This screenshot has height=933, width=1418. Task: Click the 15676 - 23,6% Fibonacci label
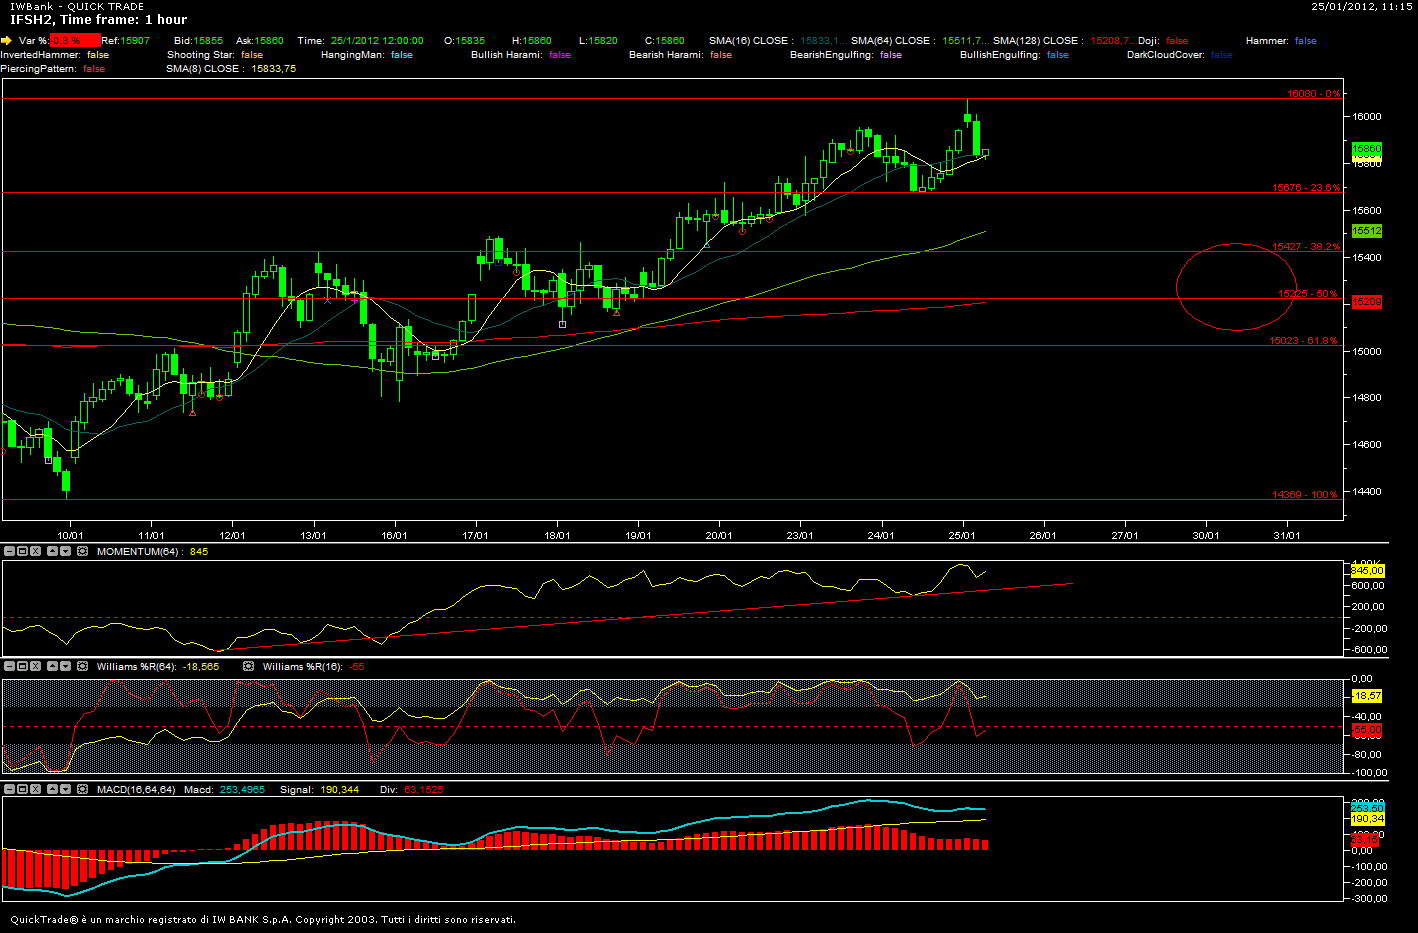pyautogui.click(x=1306, y=188)
